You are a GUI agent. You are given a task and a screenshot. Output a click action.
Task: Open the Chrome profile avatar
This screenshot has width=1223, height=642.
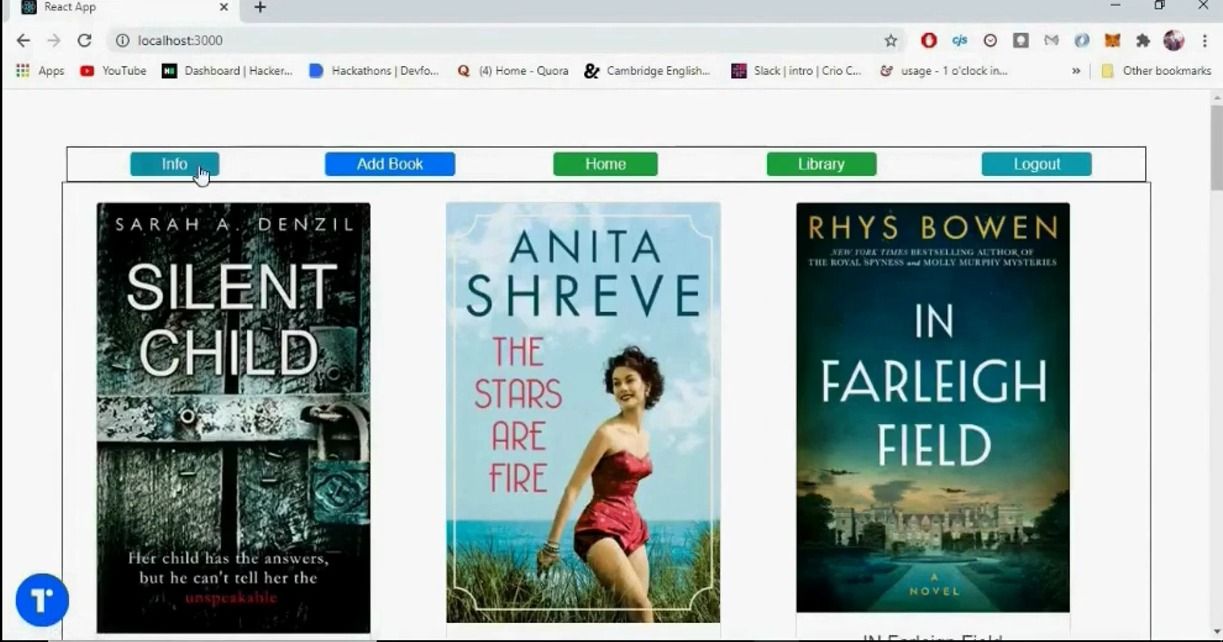pyautogui.click(x=1174, y=41)
